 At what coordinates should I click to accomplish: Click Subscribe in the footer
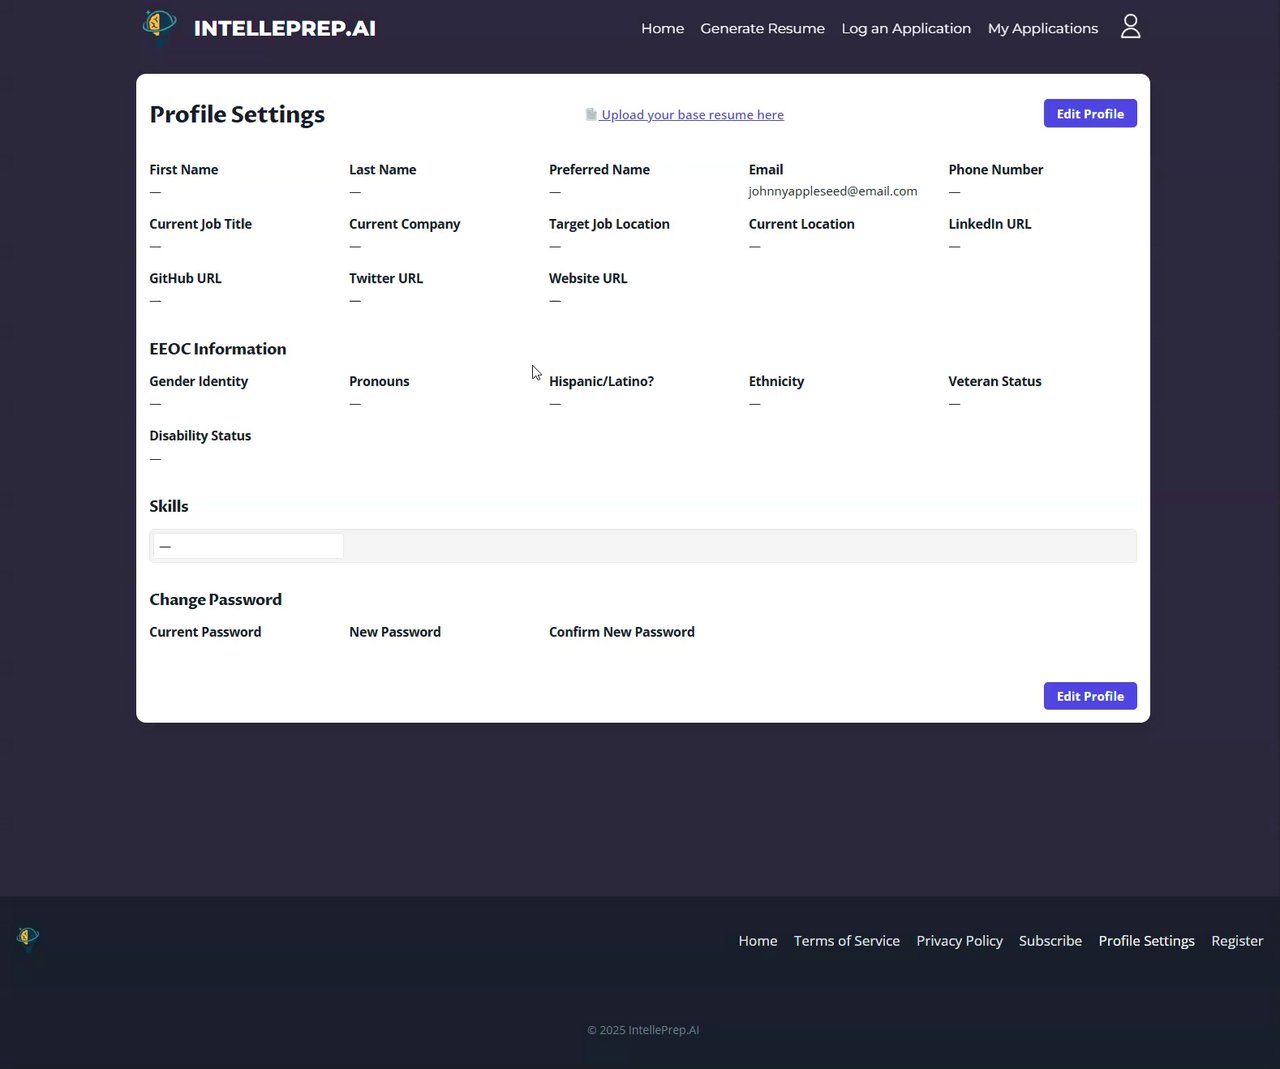coord(1050,941)
